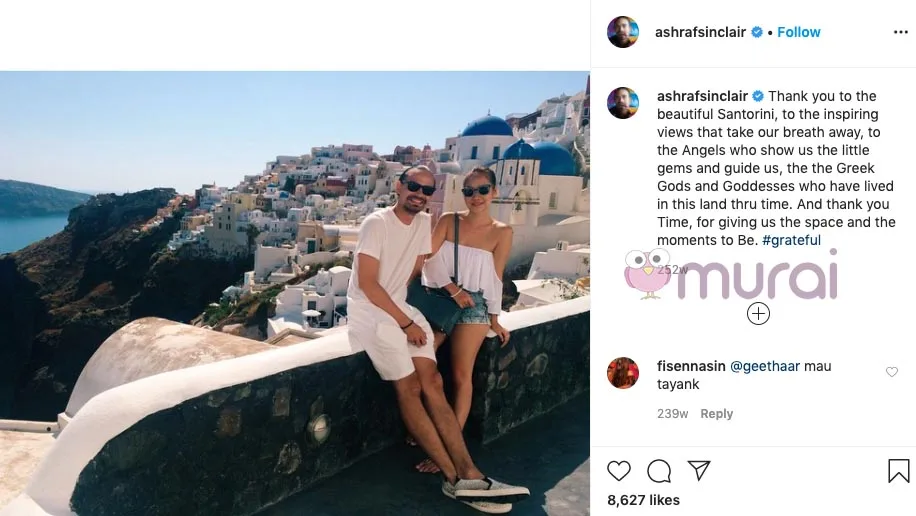Image resolution: width=916 pixels, height=516 pixels.
Task: Like fisennasin's comment with small heart
Action: pyautogui.click(x=891, y=372)
